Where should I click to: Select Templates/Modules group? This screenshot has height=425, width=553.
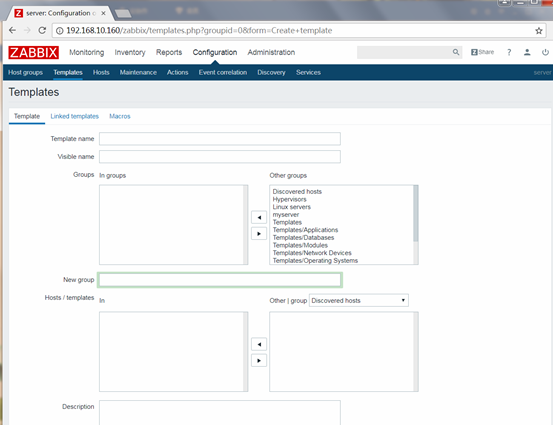(300, 245)
